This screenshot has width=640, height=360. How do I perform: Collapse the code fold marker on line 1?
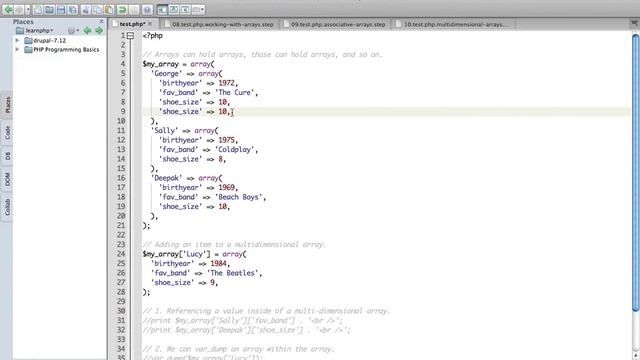tap(130, 36)
